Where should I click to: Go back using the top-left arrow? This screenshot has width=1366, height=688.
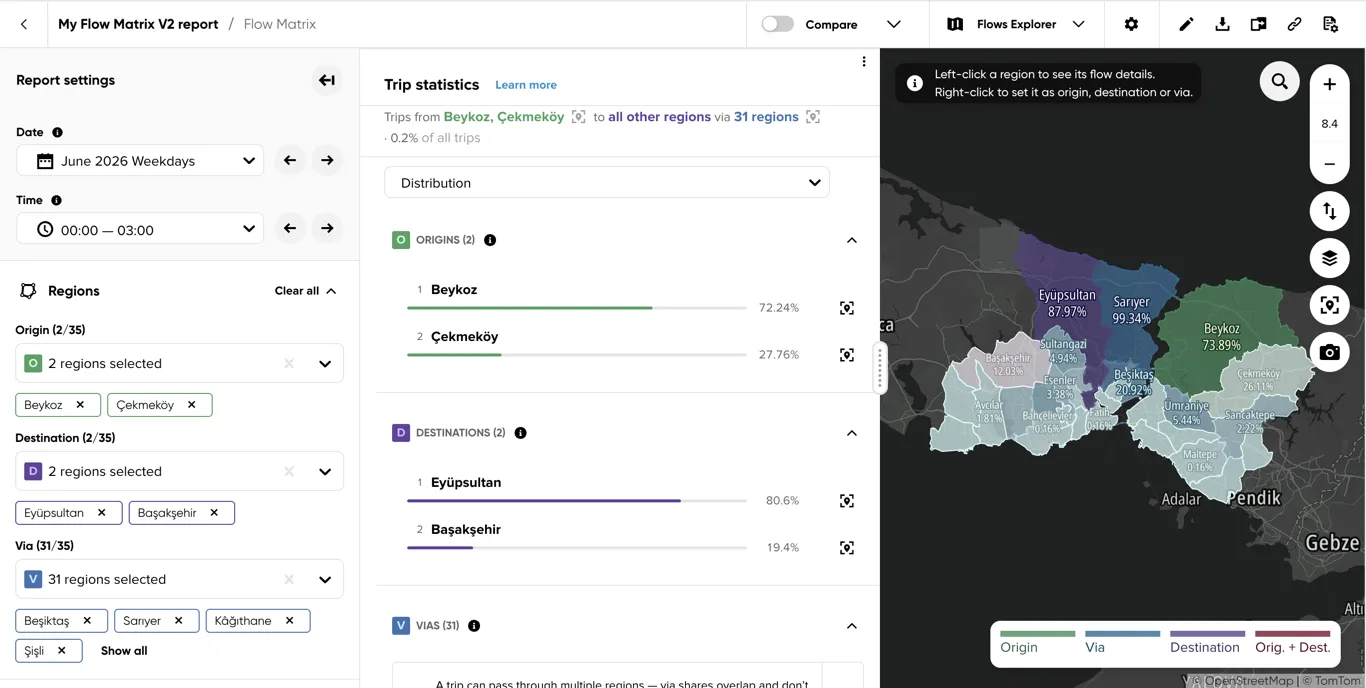point(24,24)
